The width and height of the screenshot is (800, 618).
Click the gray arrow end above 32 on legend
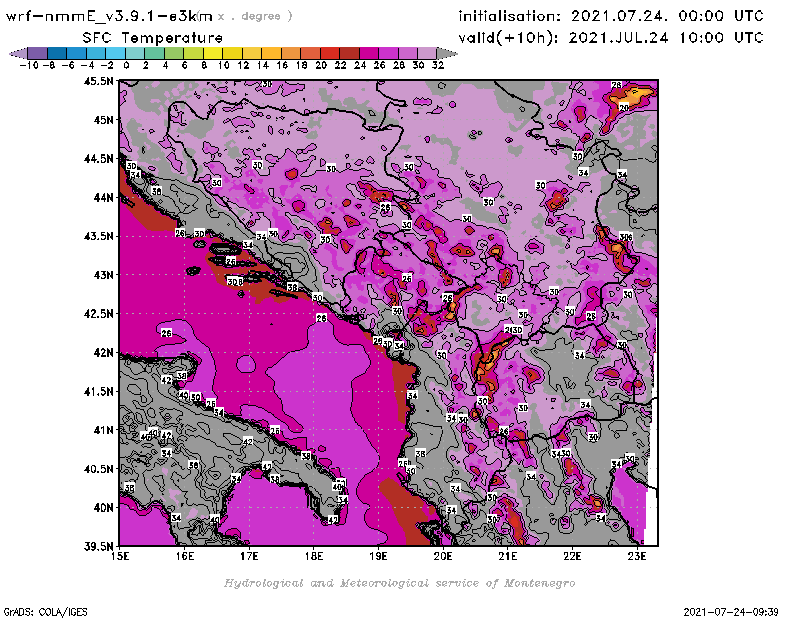point(447,53)
